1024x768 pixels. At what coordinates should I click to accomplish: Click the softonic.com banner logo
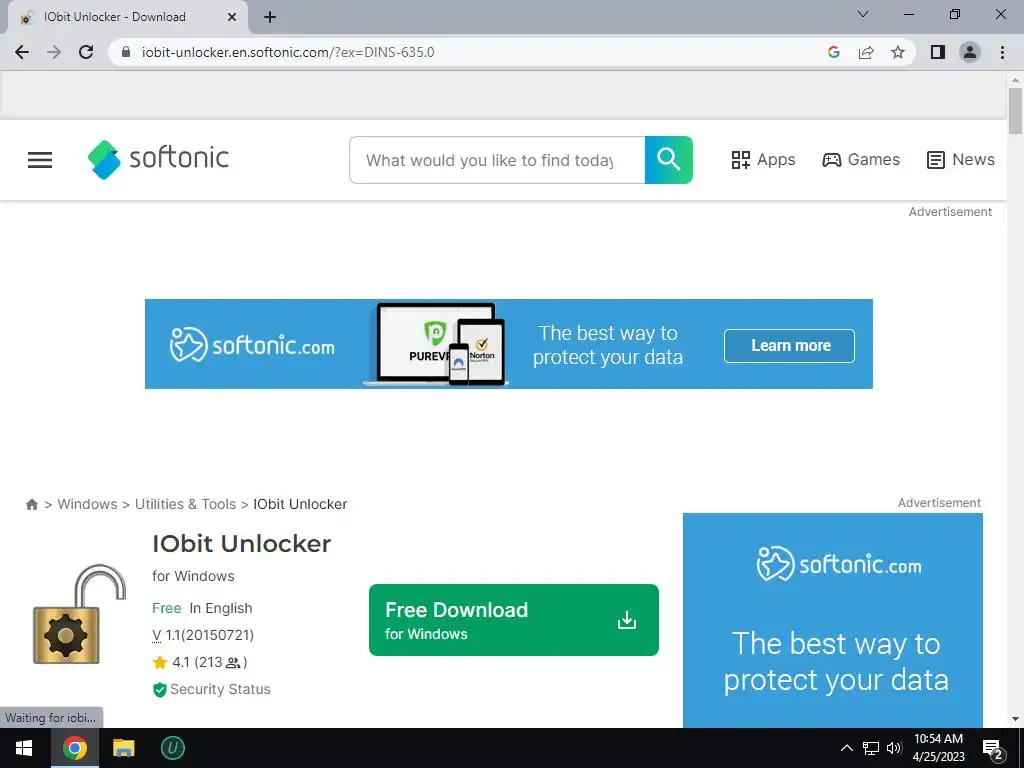pyautogui.click(x=252, y=345)
